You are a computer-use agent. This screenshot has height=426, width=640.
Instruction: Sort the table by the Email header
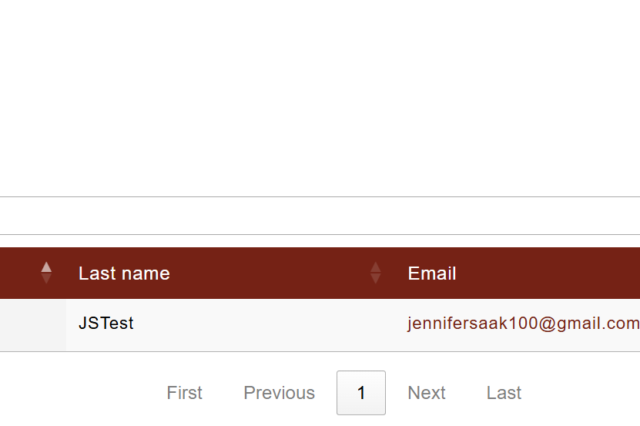click(x=432, y=273)
